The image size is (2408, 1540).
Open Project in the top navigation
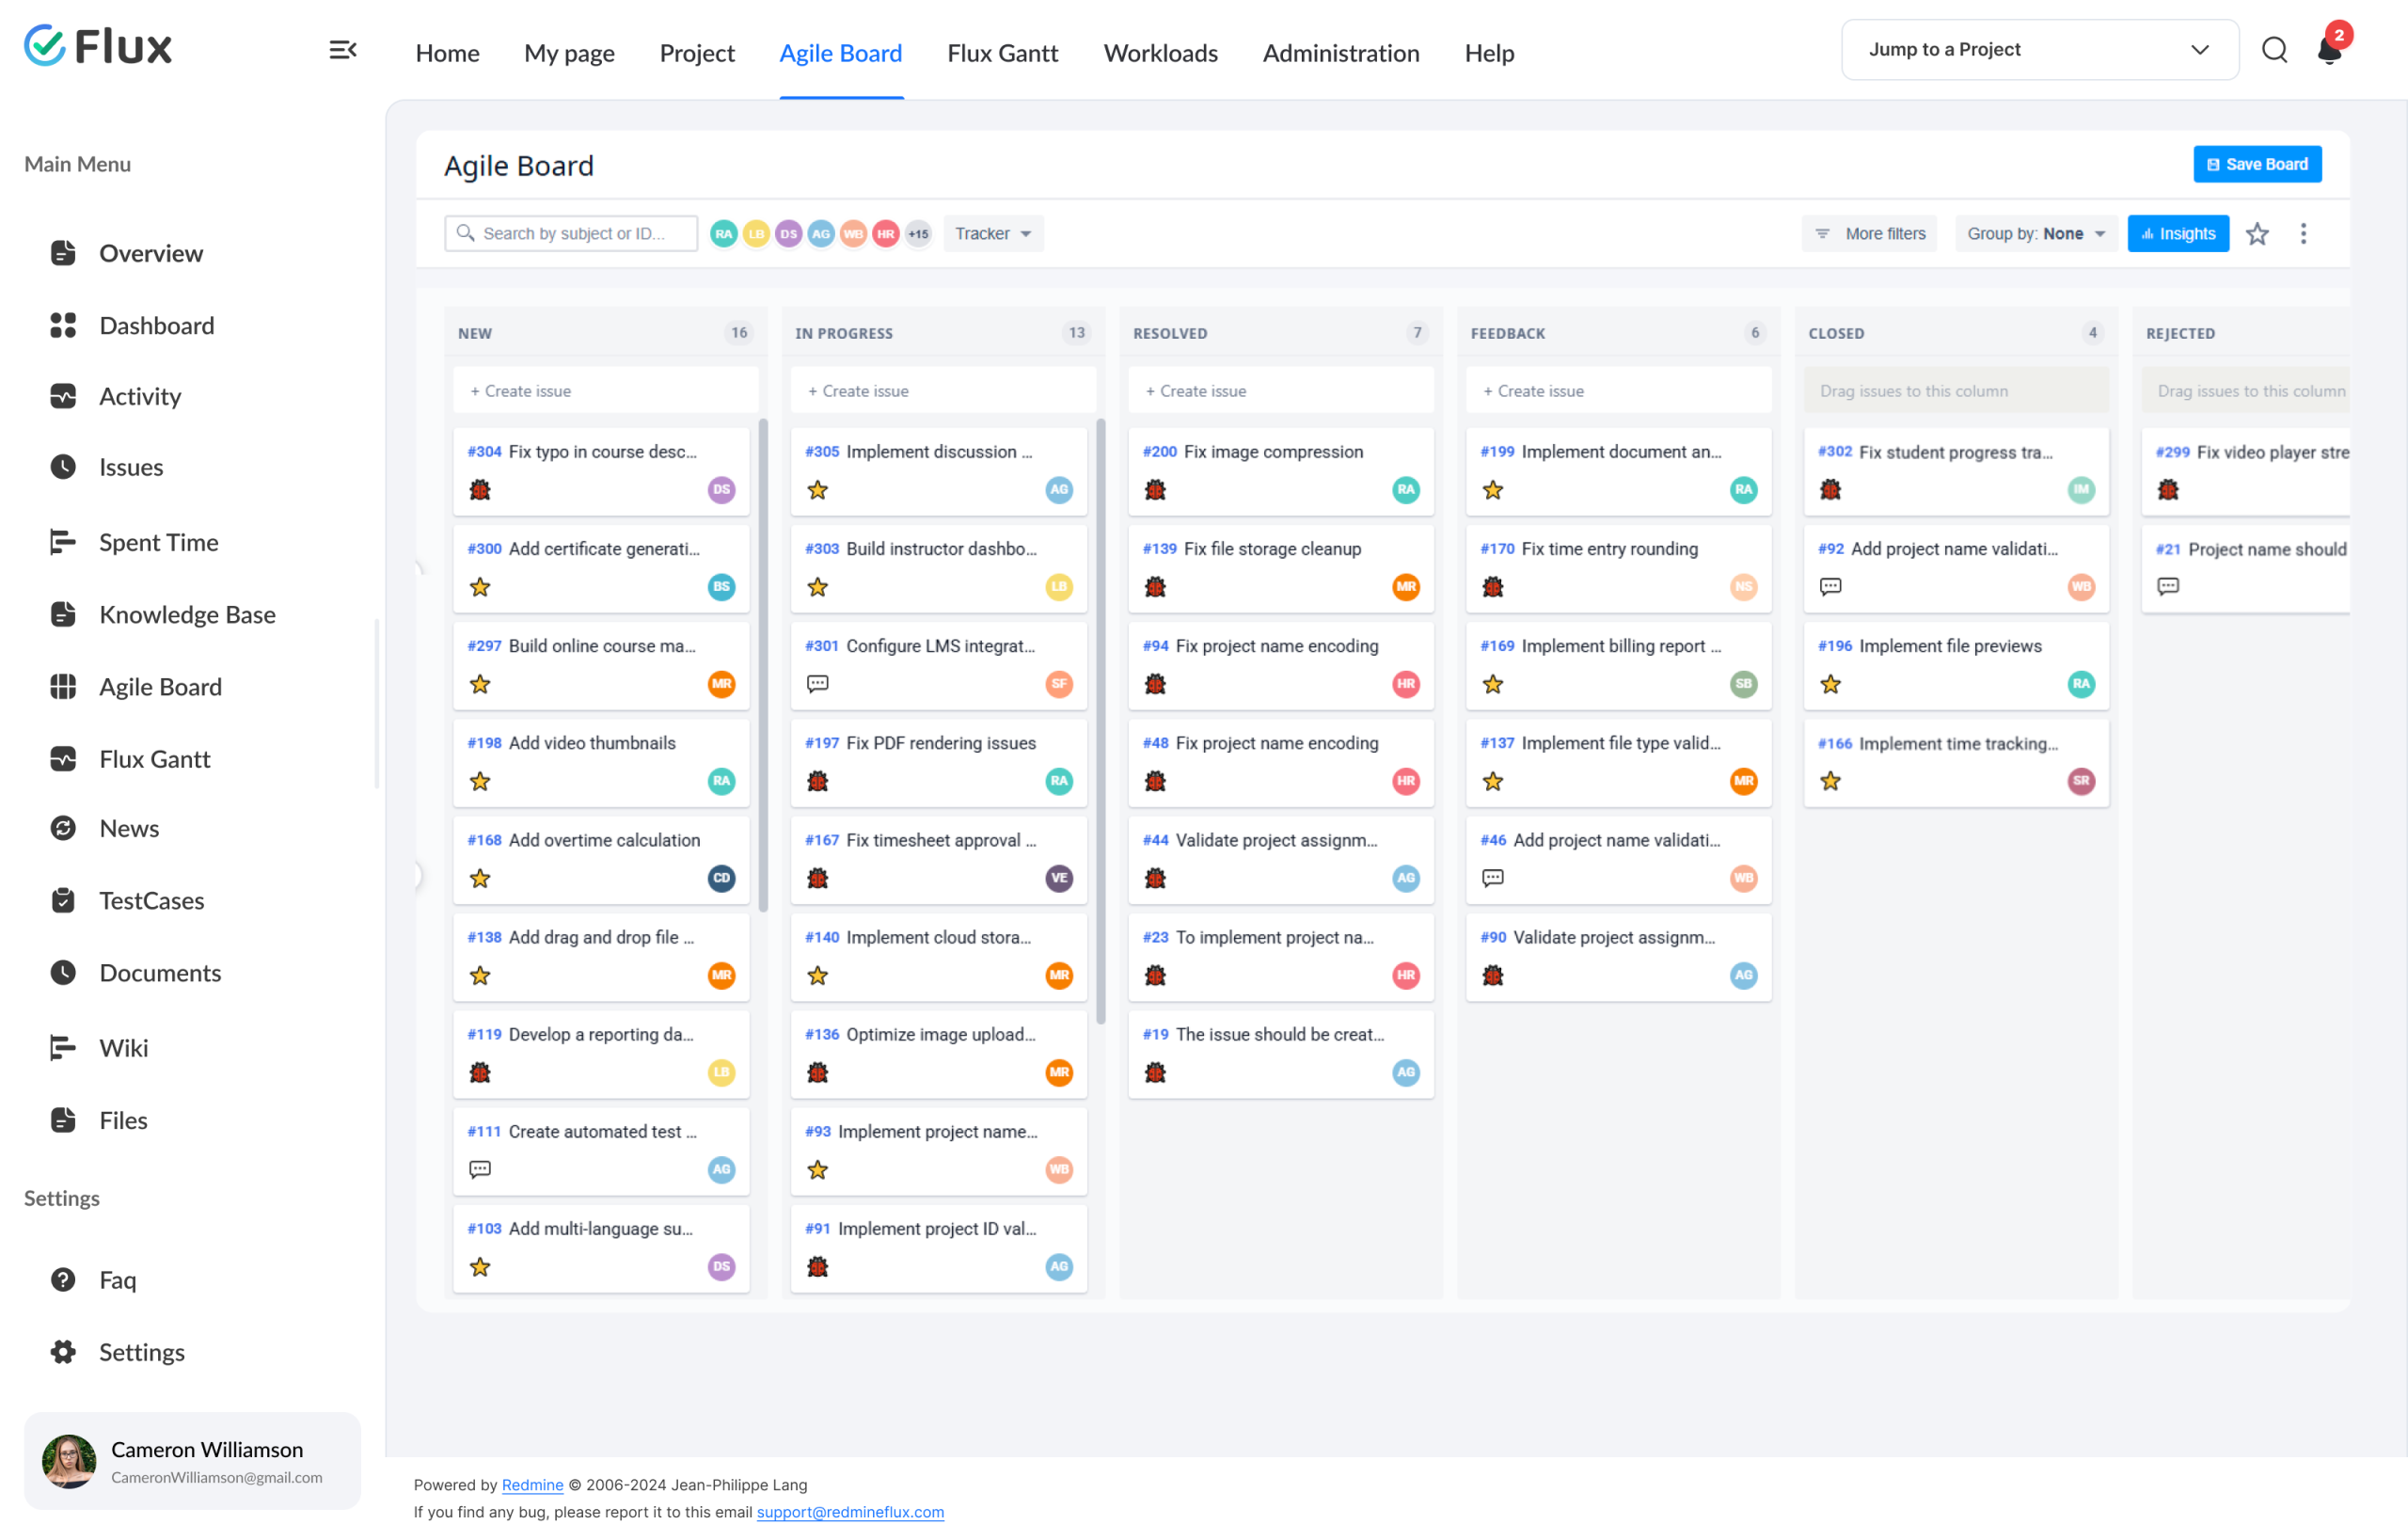697,53
